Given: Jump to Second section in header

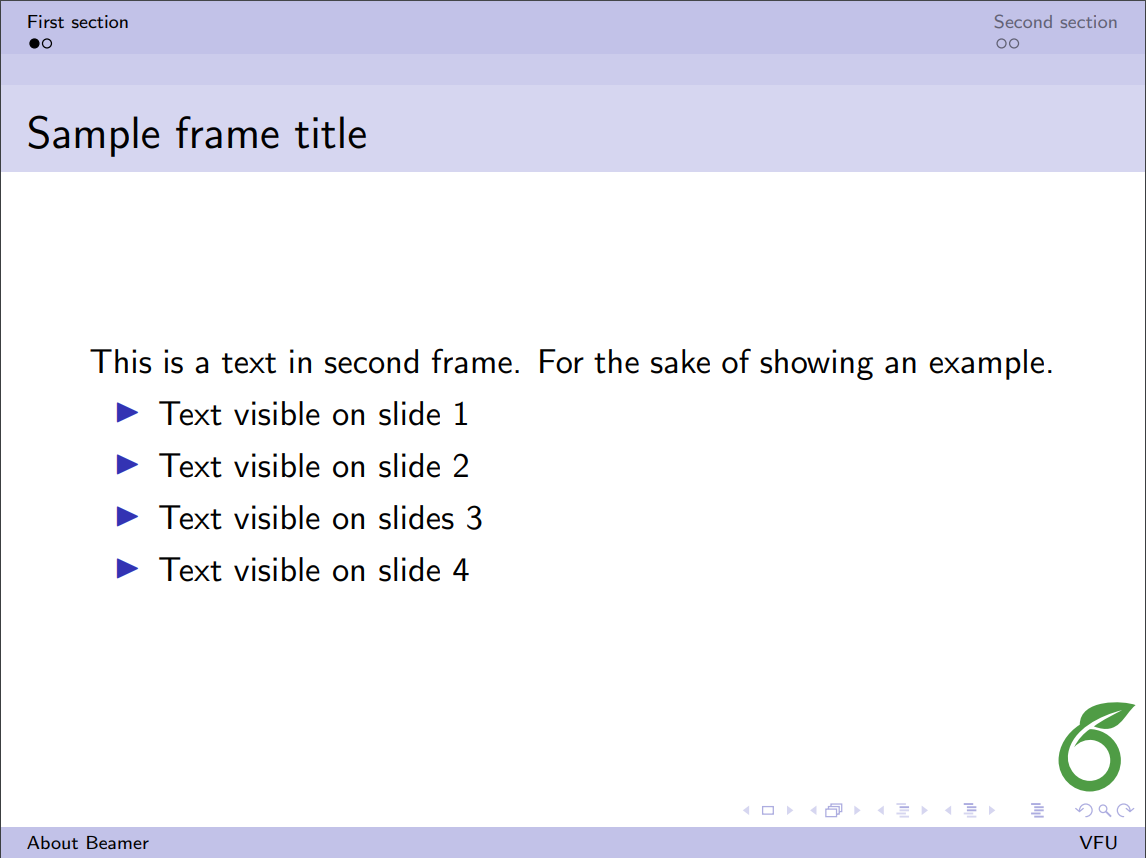Looking at the screenshot, I should click(x=1055, y=22).
